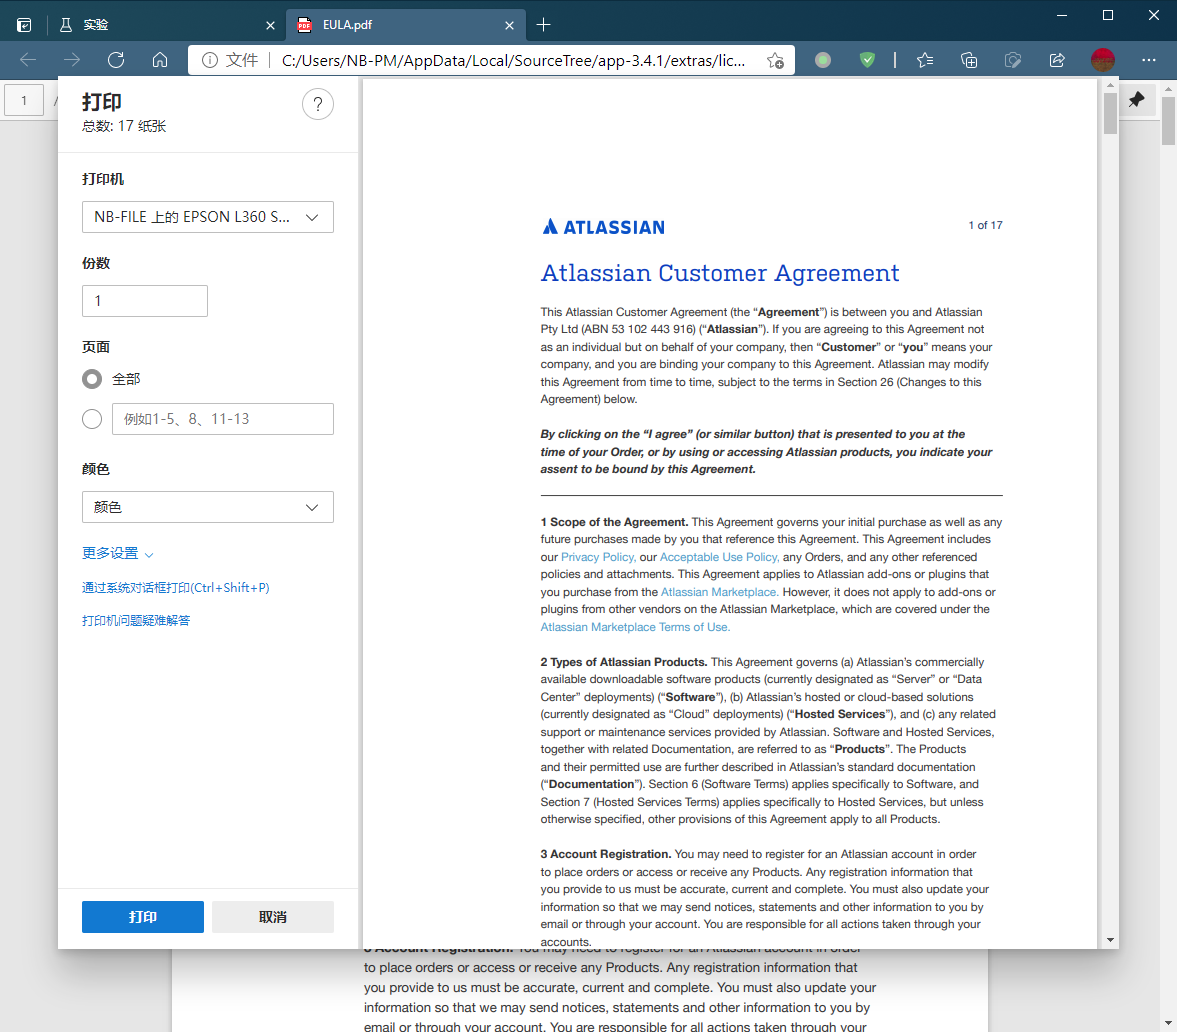Click the green circle extension icon

tap(823, 60)
